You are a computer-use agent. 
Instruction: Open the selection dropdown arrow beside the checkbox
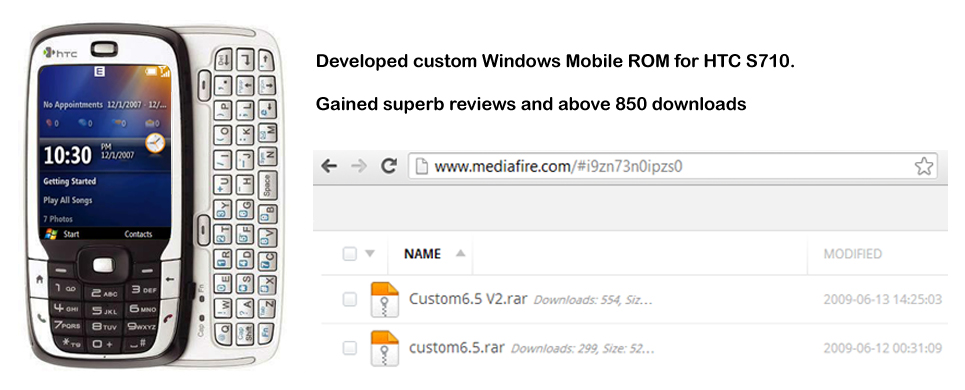tap(370, 253)
